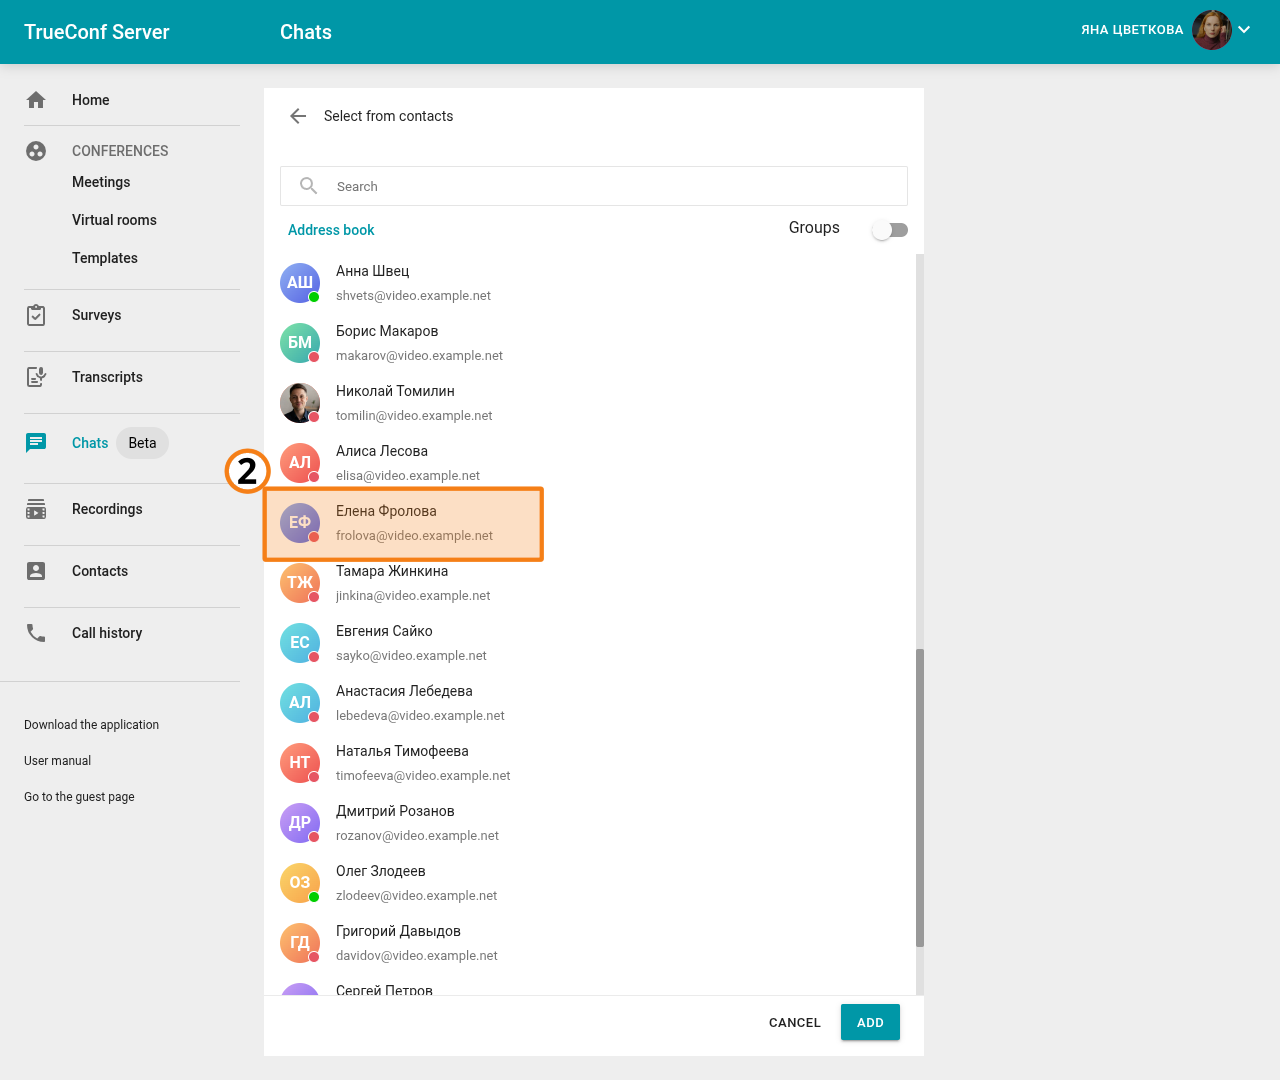Click the Conferences group icon
This screenshot has height=1080, width=1280.
point(36,151)
